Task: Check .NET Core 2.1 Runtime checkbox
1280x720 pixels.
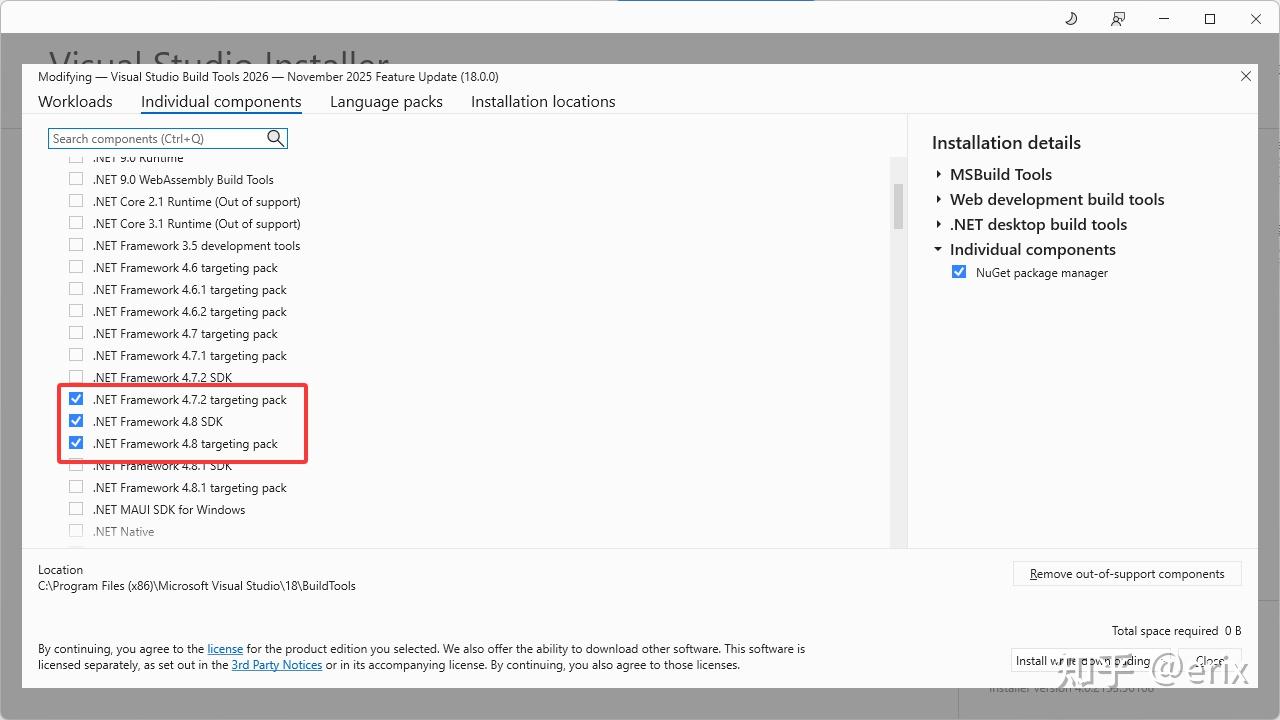Action: (x=76, y=201)
